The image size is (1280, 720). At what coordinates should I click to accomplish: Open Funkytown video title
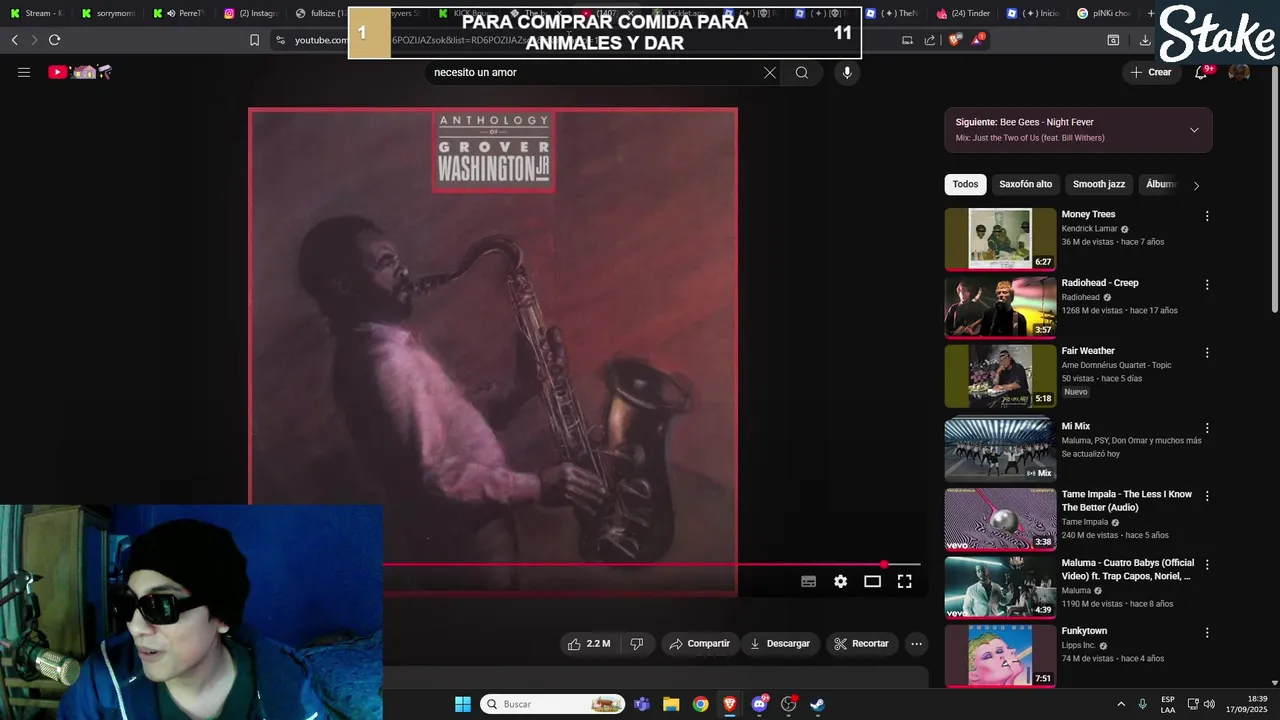pyautogui.click(x=1084, y=631)
